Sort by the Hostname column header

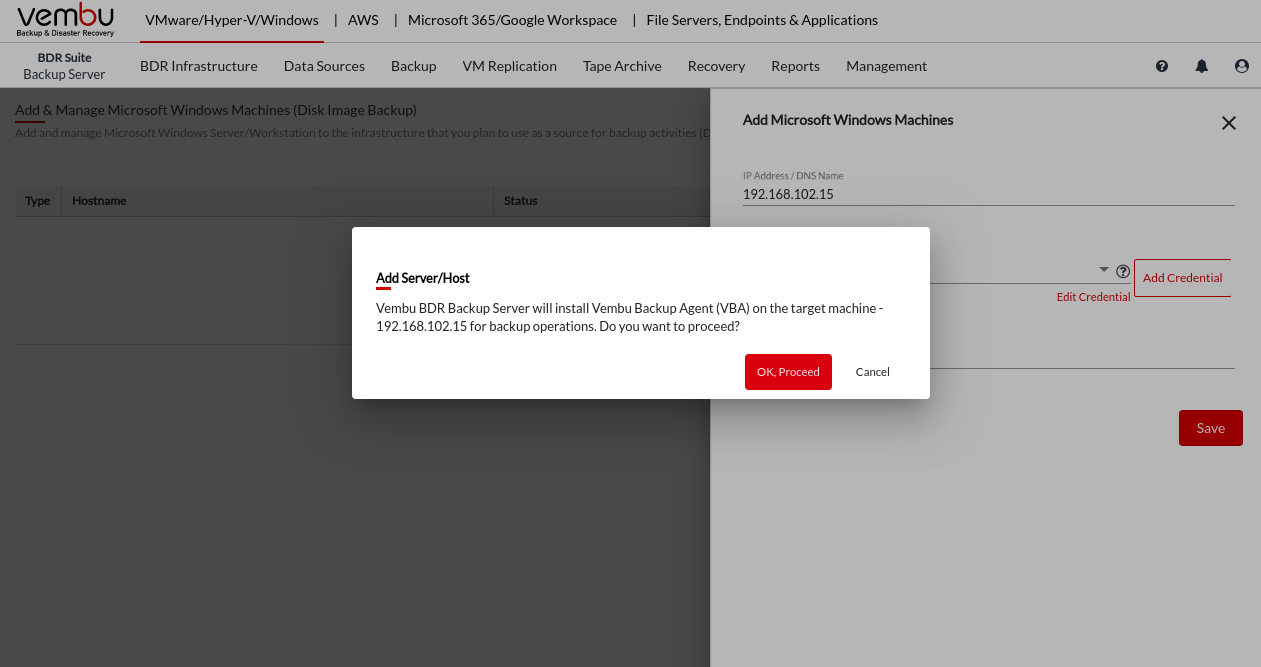pyautogui.click(x=100, y=201)
